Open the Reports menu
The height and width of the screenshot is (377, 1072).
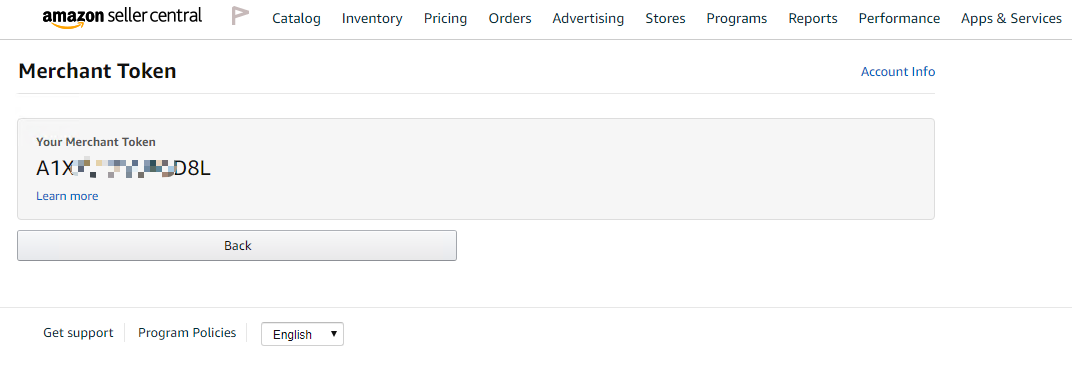(x=812, y=18)
